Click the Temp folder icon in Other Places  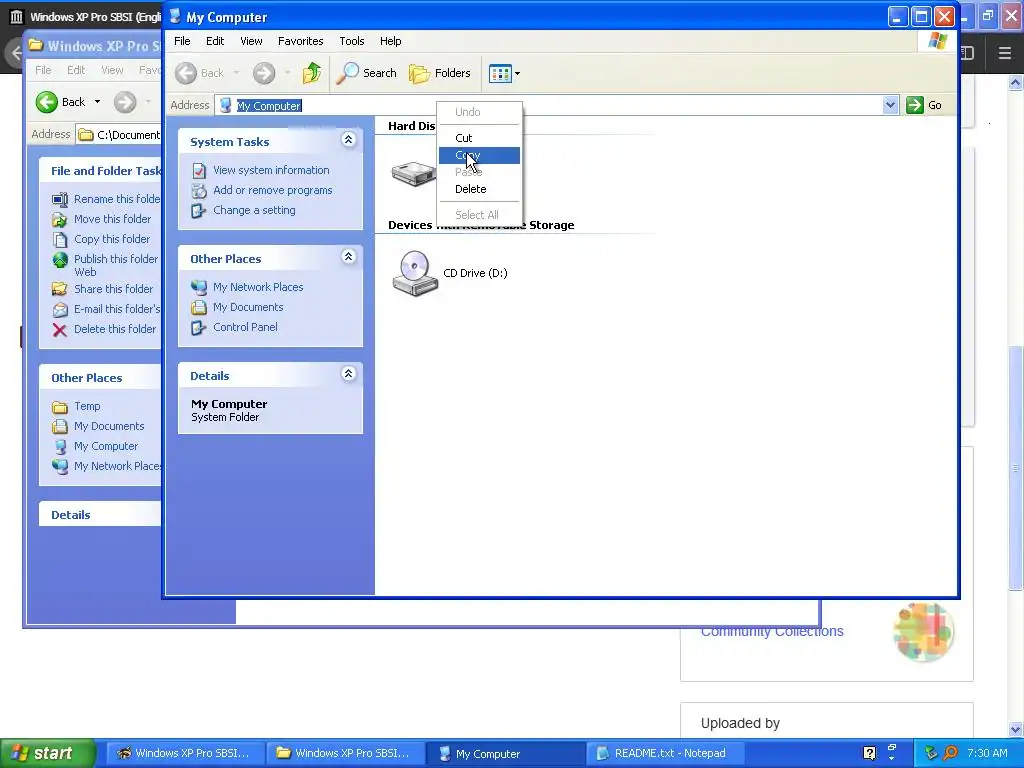click(60, 407)
